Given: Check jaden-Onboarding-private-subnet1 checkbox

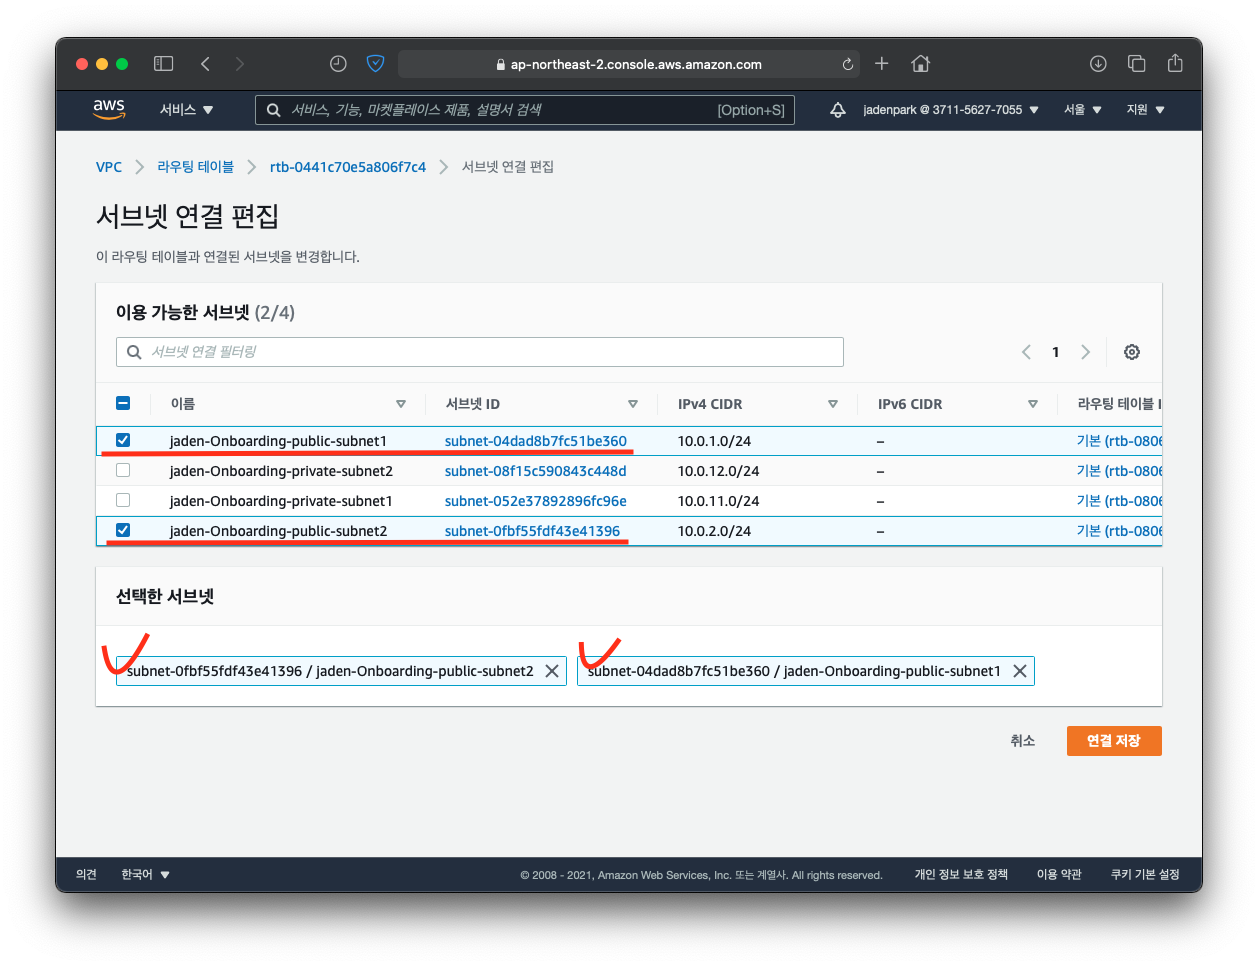Looking at the screenshot, I should (x=123, y=500).
